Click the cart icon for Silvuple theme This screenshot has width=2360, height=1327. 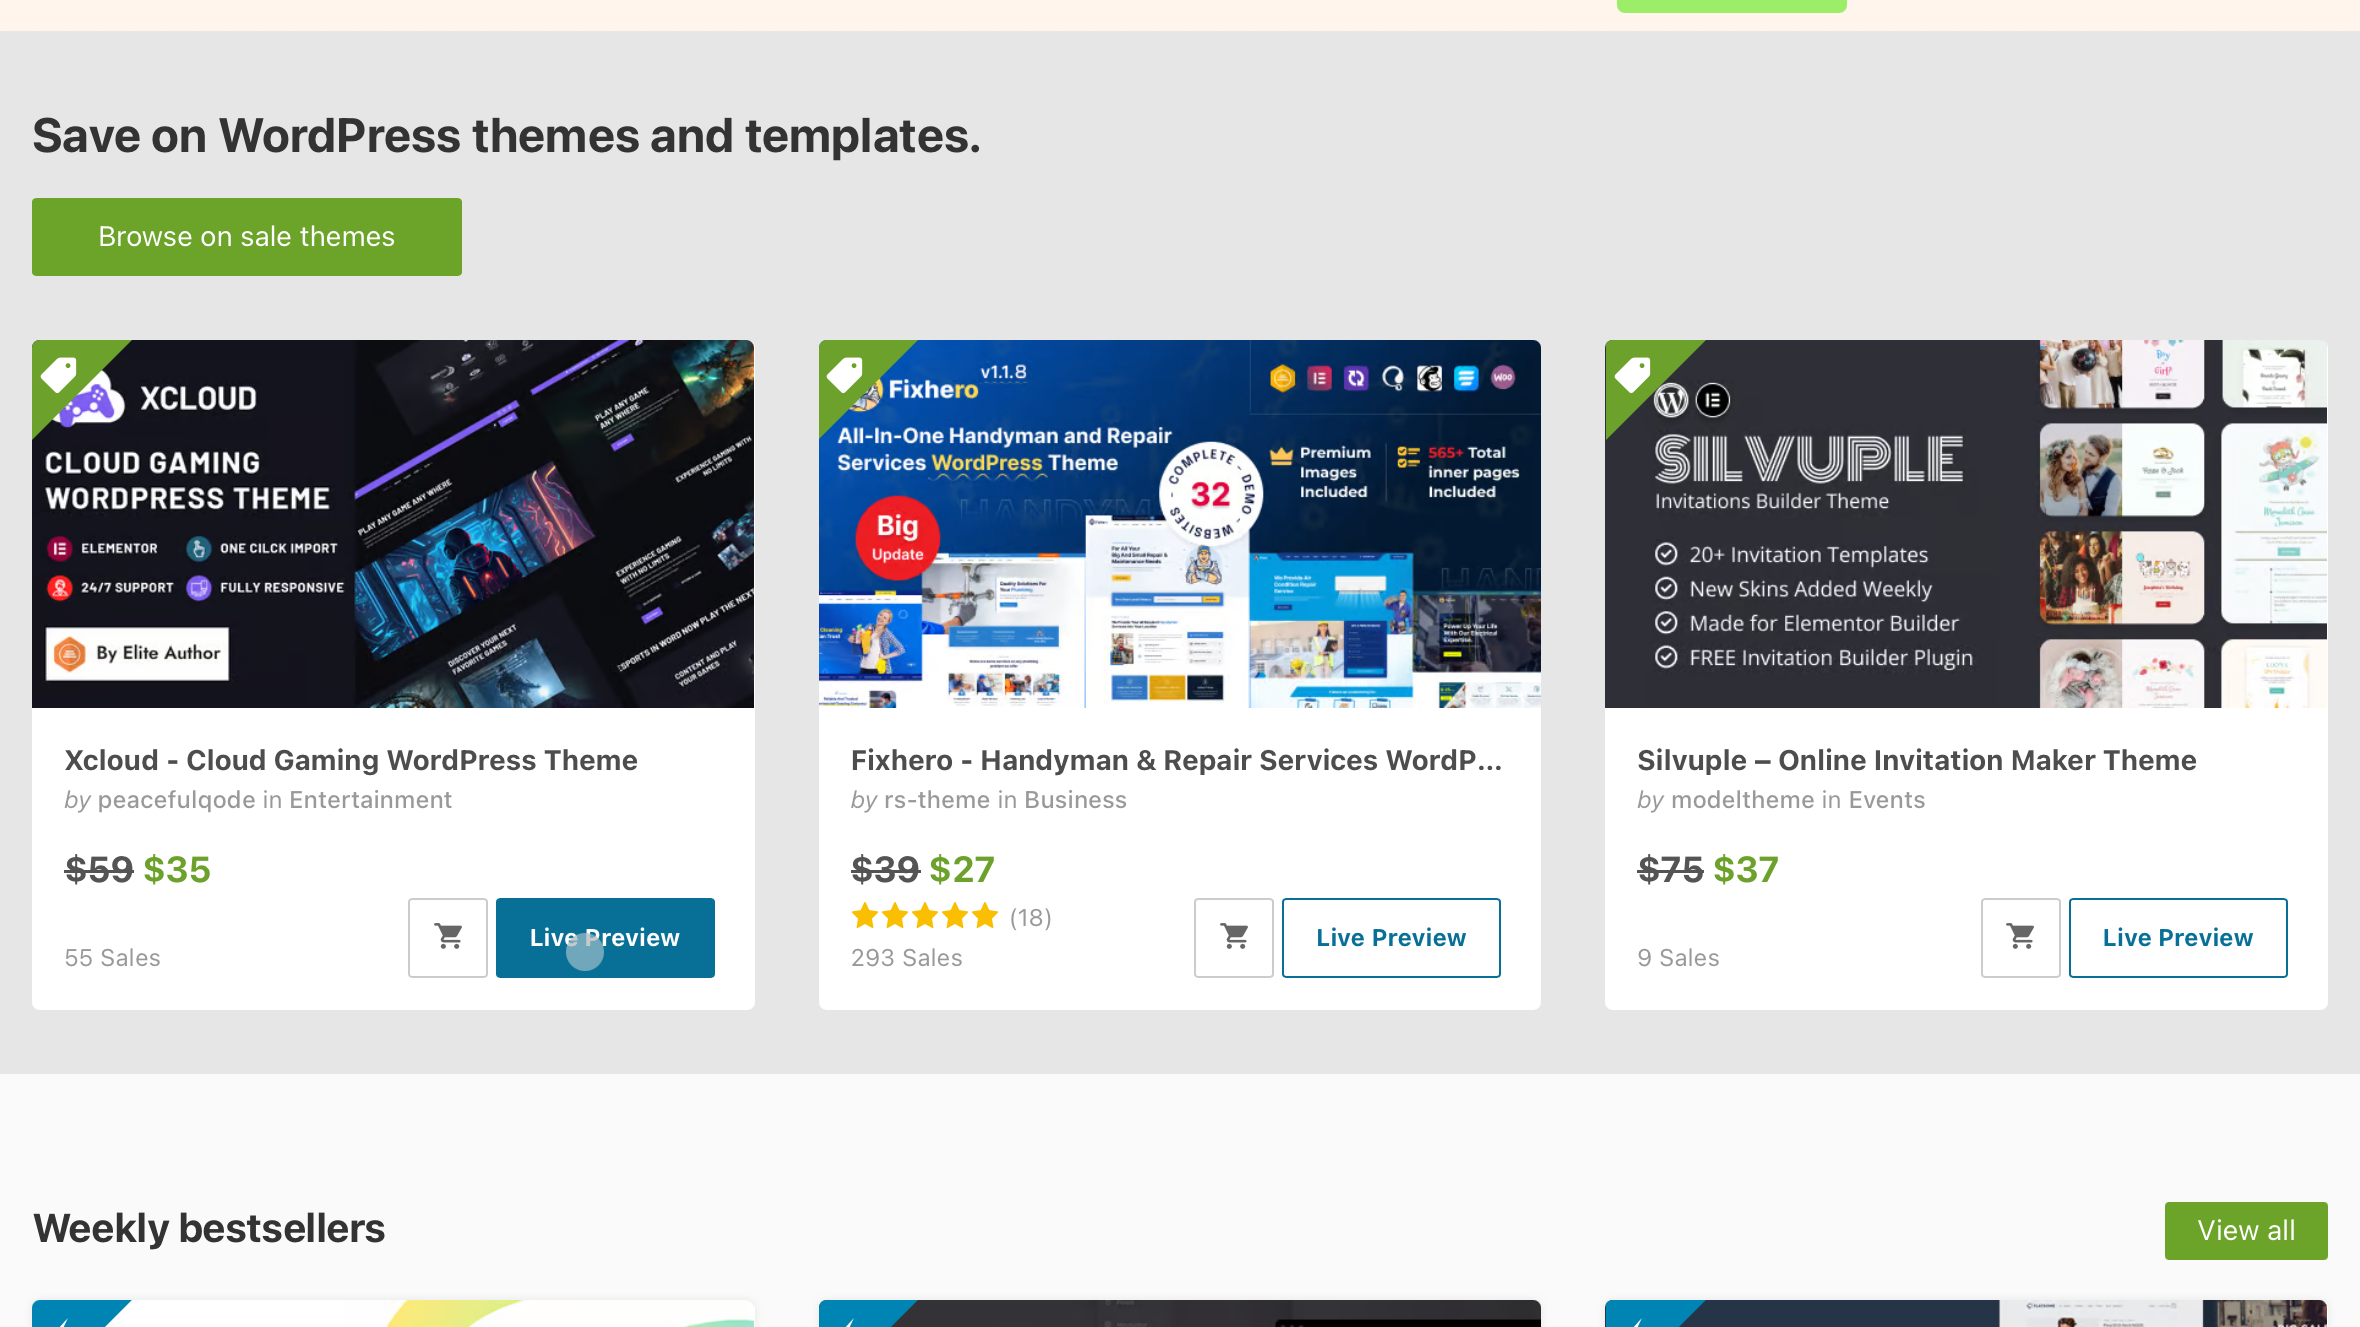2021,937
